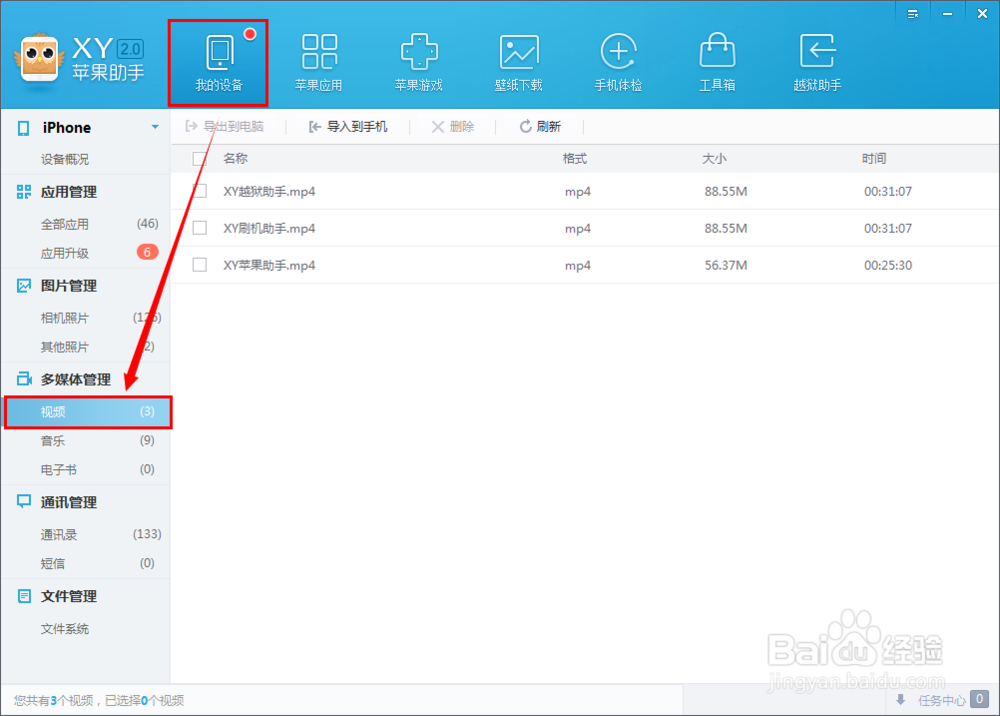
Task: Open the 苹果应用 apps tab
Action: pyautogui.click(x=318, y=63)
